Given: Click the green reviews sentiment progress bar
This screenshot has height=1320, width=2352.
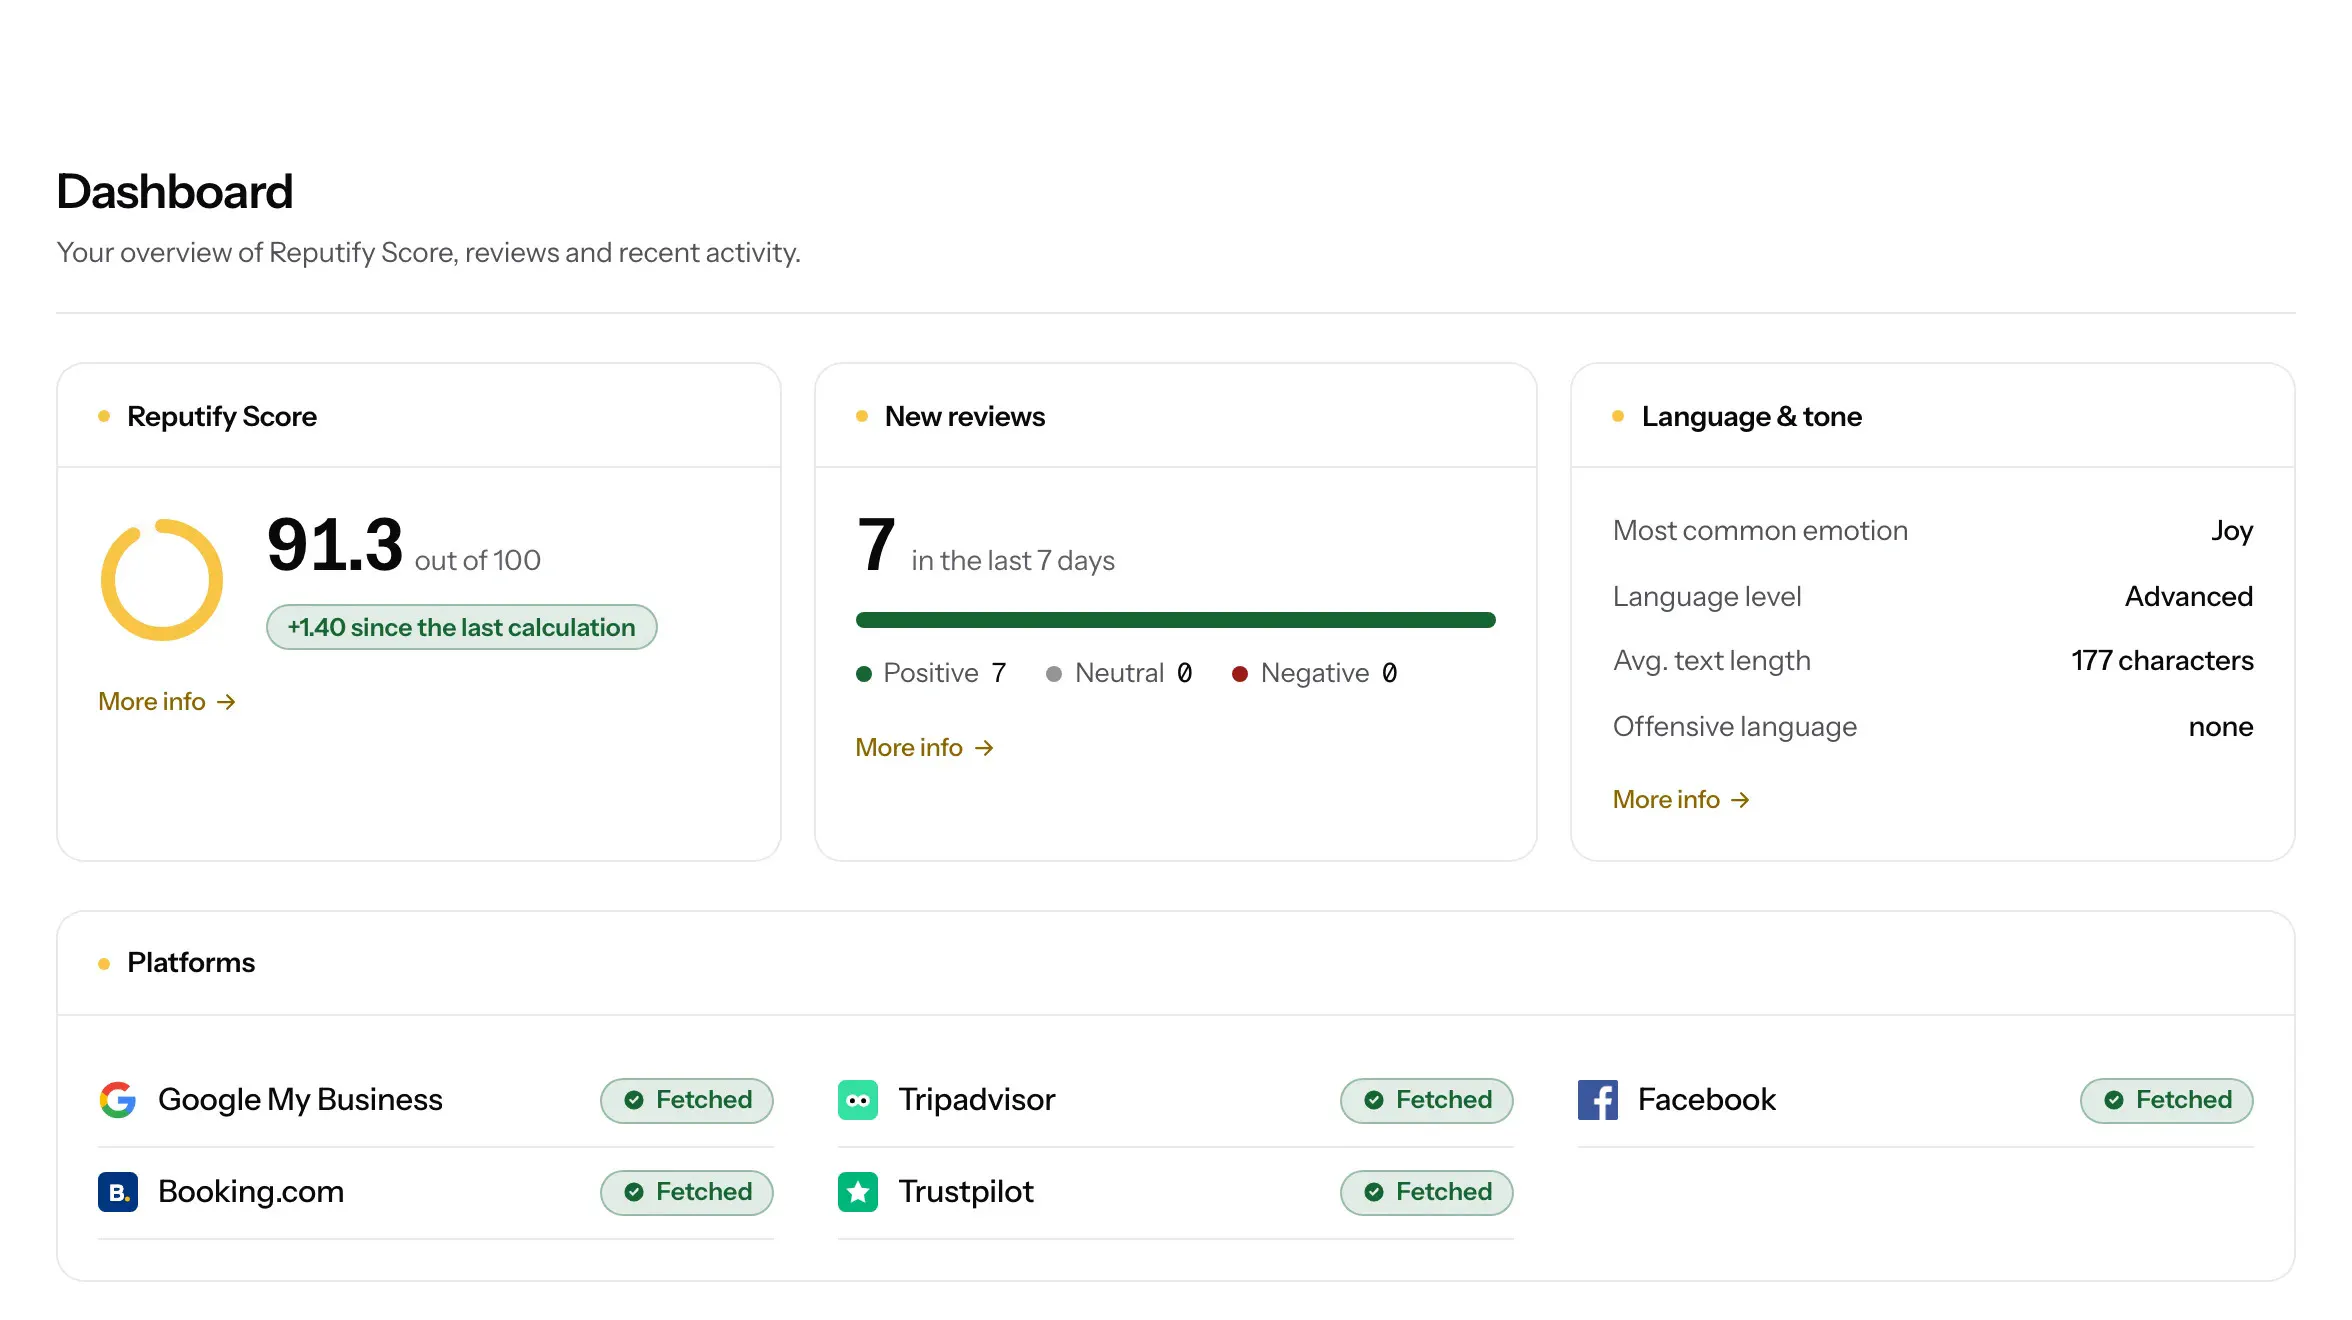Looking at the screenshot, I should pos(1176,620).
